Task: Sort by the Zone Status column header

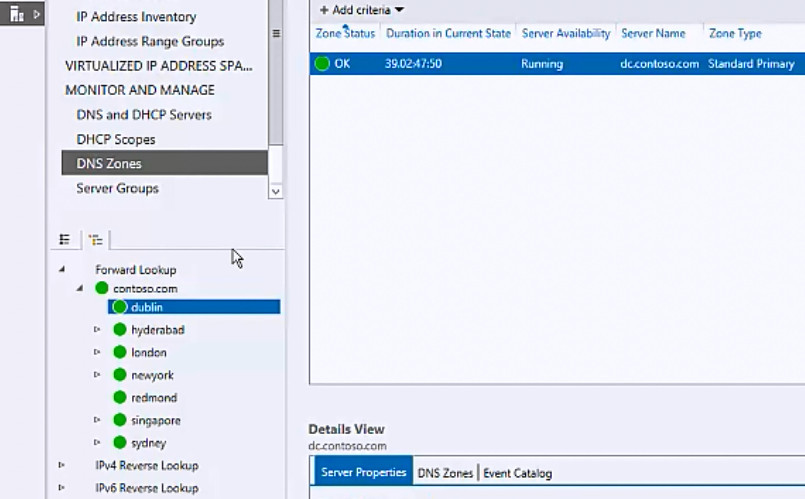Action: 345,34
